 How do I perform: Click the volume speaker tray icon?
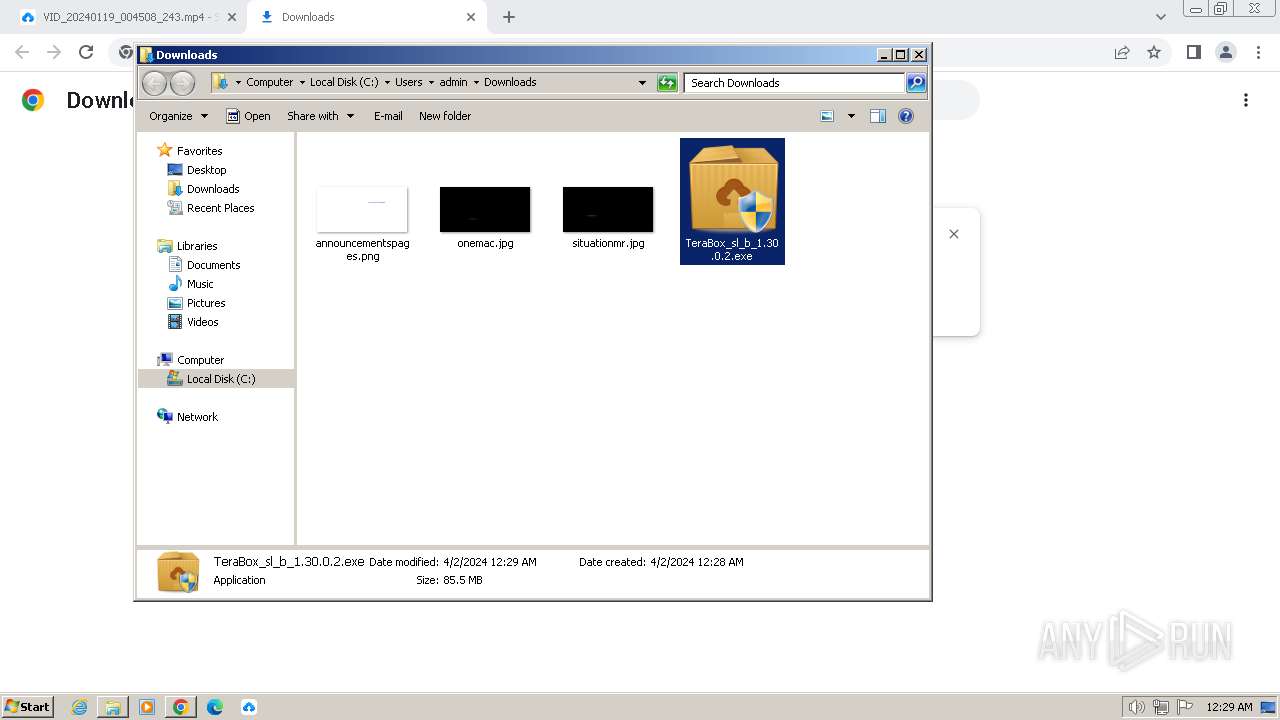1137,707
